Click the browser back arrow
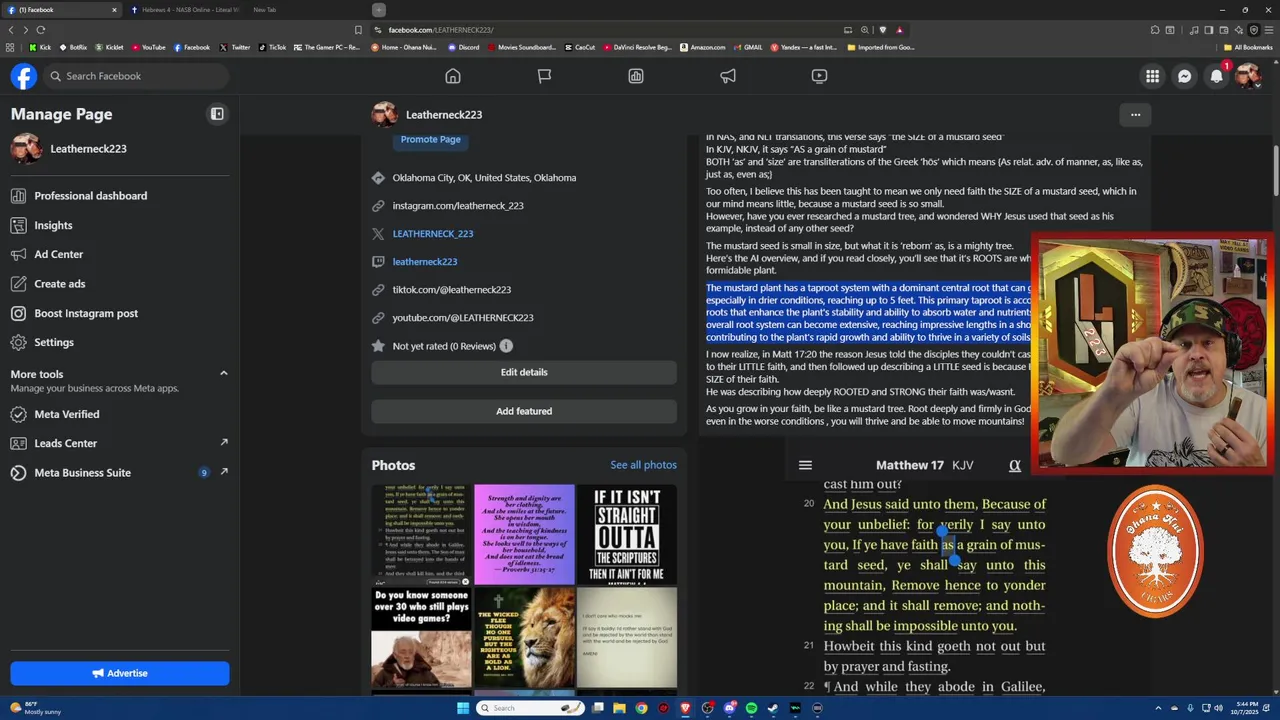Viewport: 1280px width, 720px height. pos(11,30)
